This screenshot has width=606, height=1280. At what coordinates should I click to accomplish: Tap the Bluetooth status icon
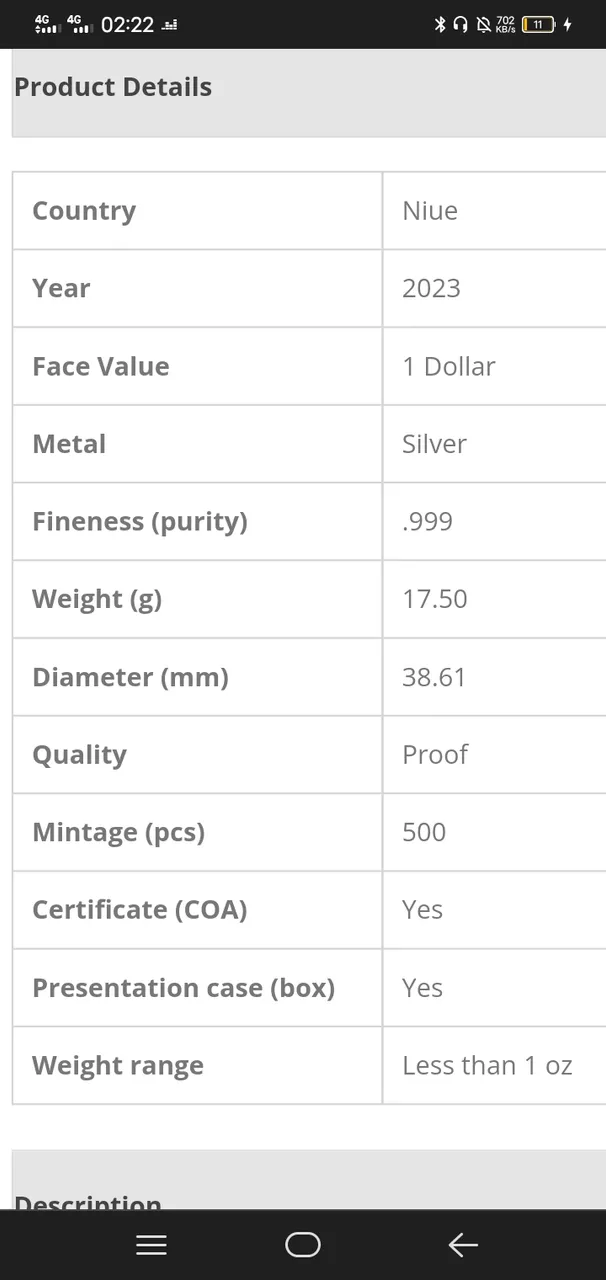[x=439, y=24]
